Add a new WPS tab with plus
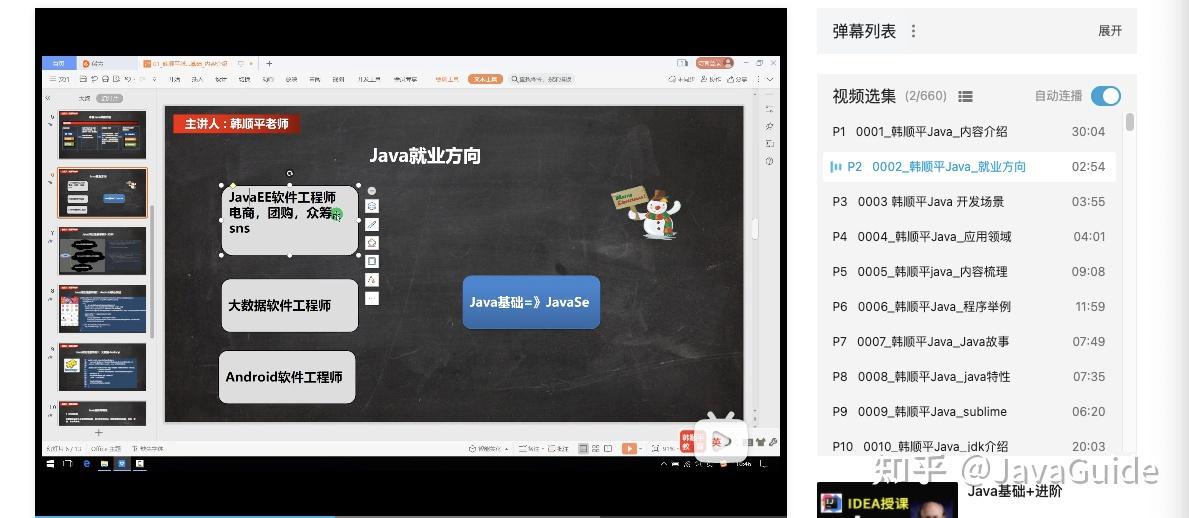The height and width of the screenshot is (518, 1189). coord(268,64)
